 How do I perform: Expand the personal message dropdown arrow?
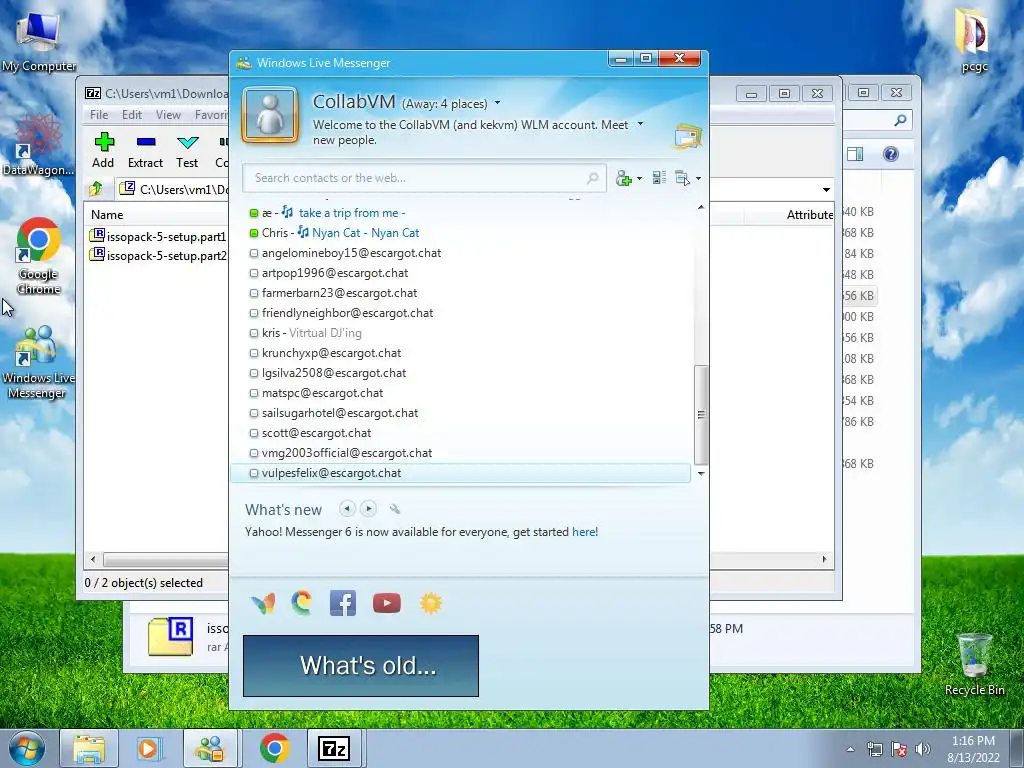[640, 124]
